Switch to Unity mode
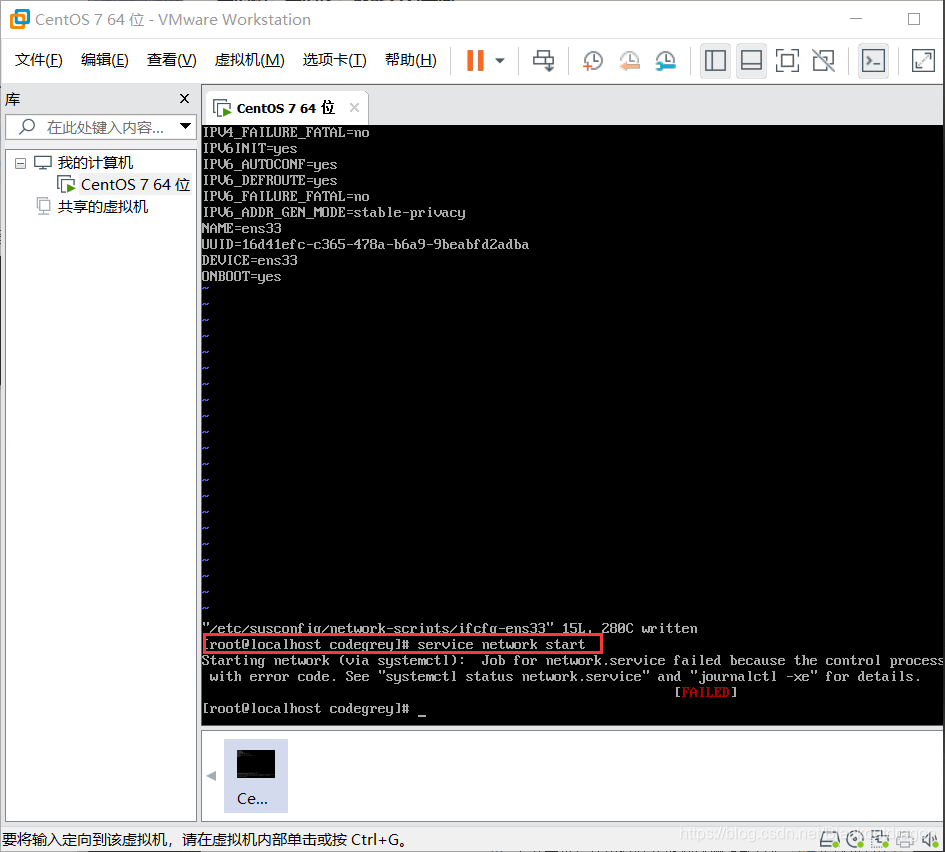 pyautogui.click(x=823, y=60)
